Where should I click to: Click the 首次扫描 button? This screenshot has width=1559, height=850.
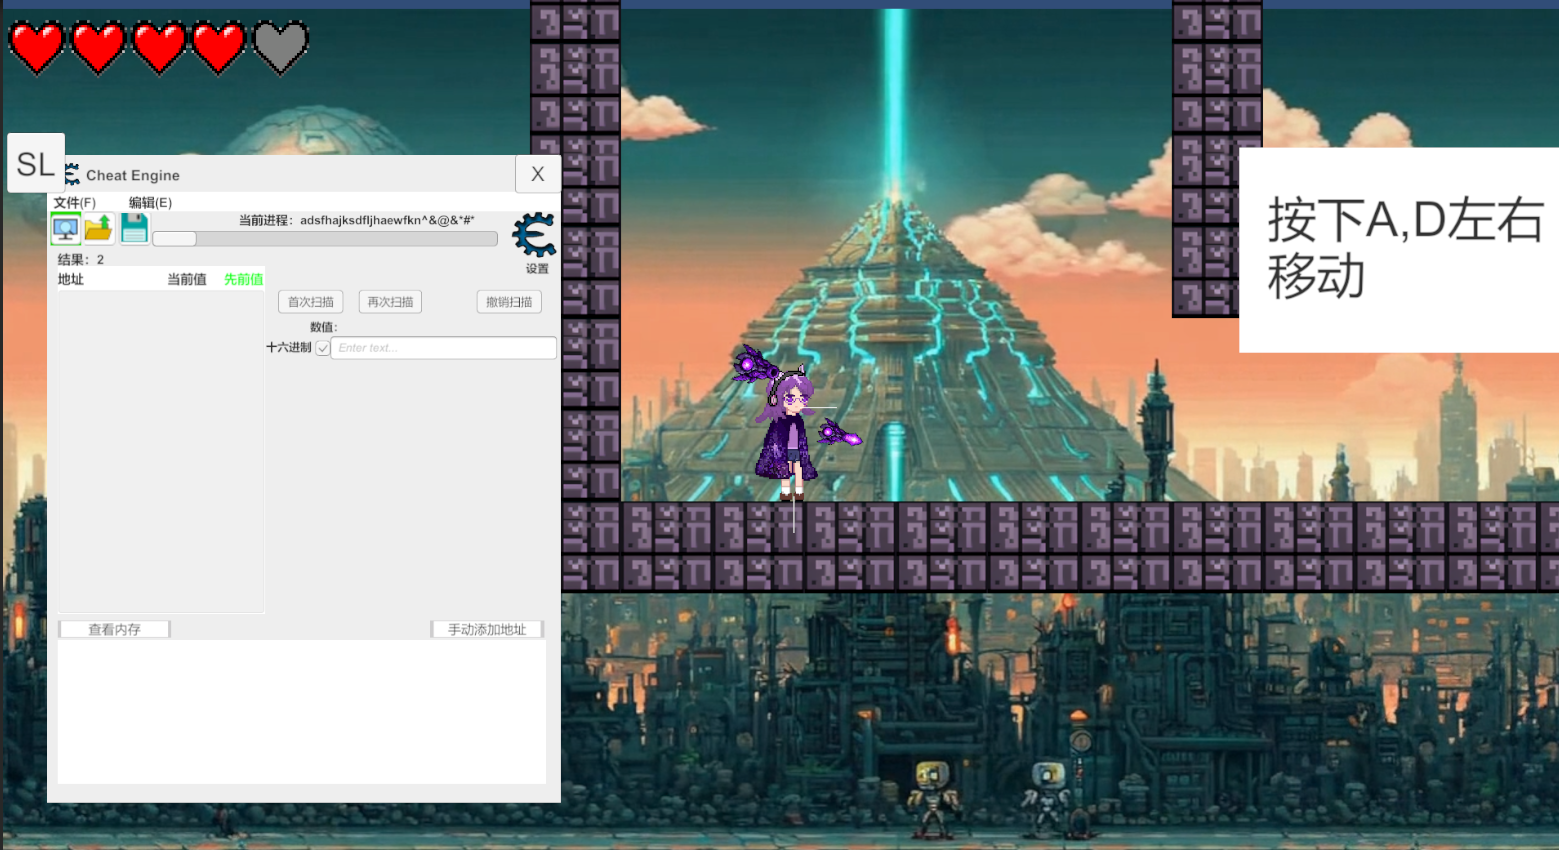pyautogui.click(x=311, y=302)
